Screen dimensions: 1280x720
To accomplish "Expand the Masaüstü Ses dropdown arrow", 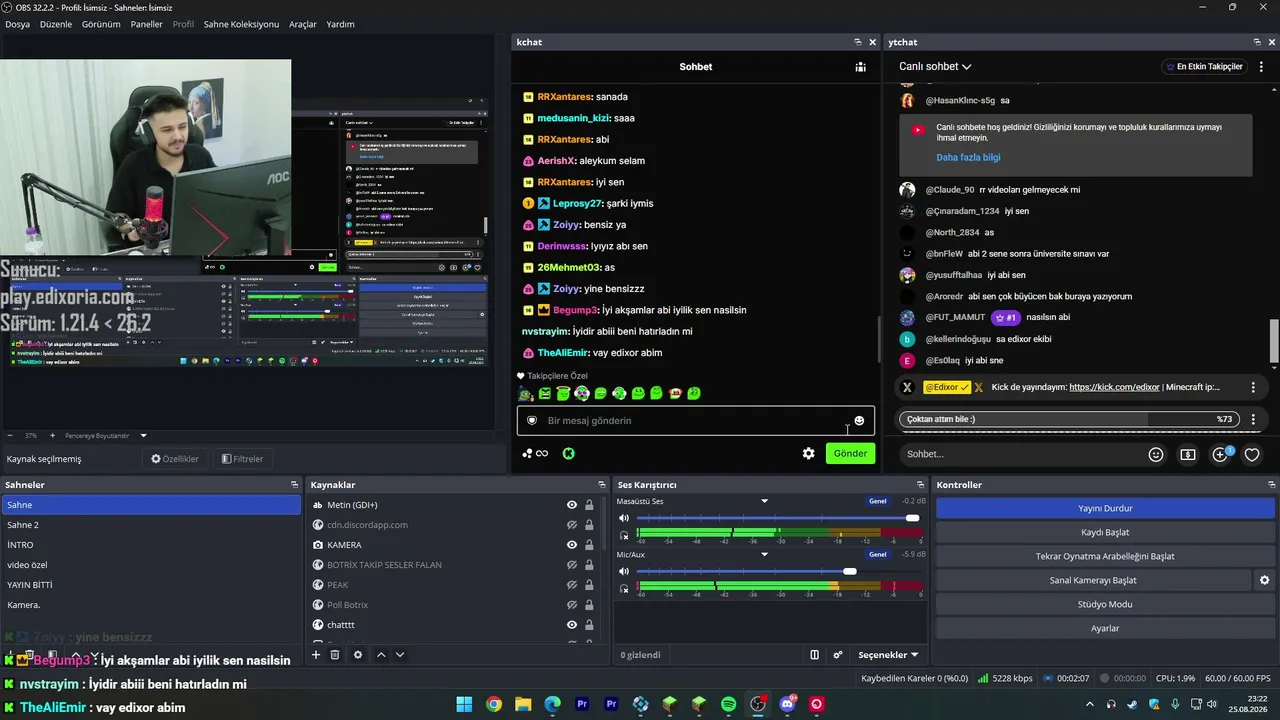I will [x=764, y=501].
